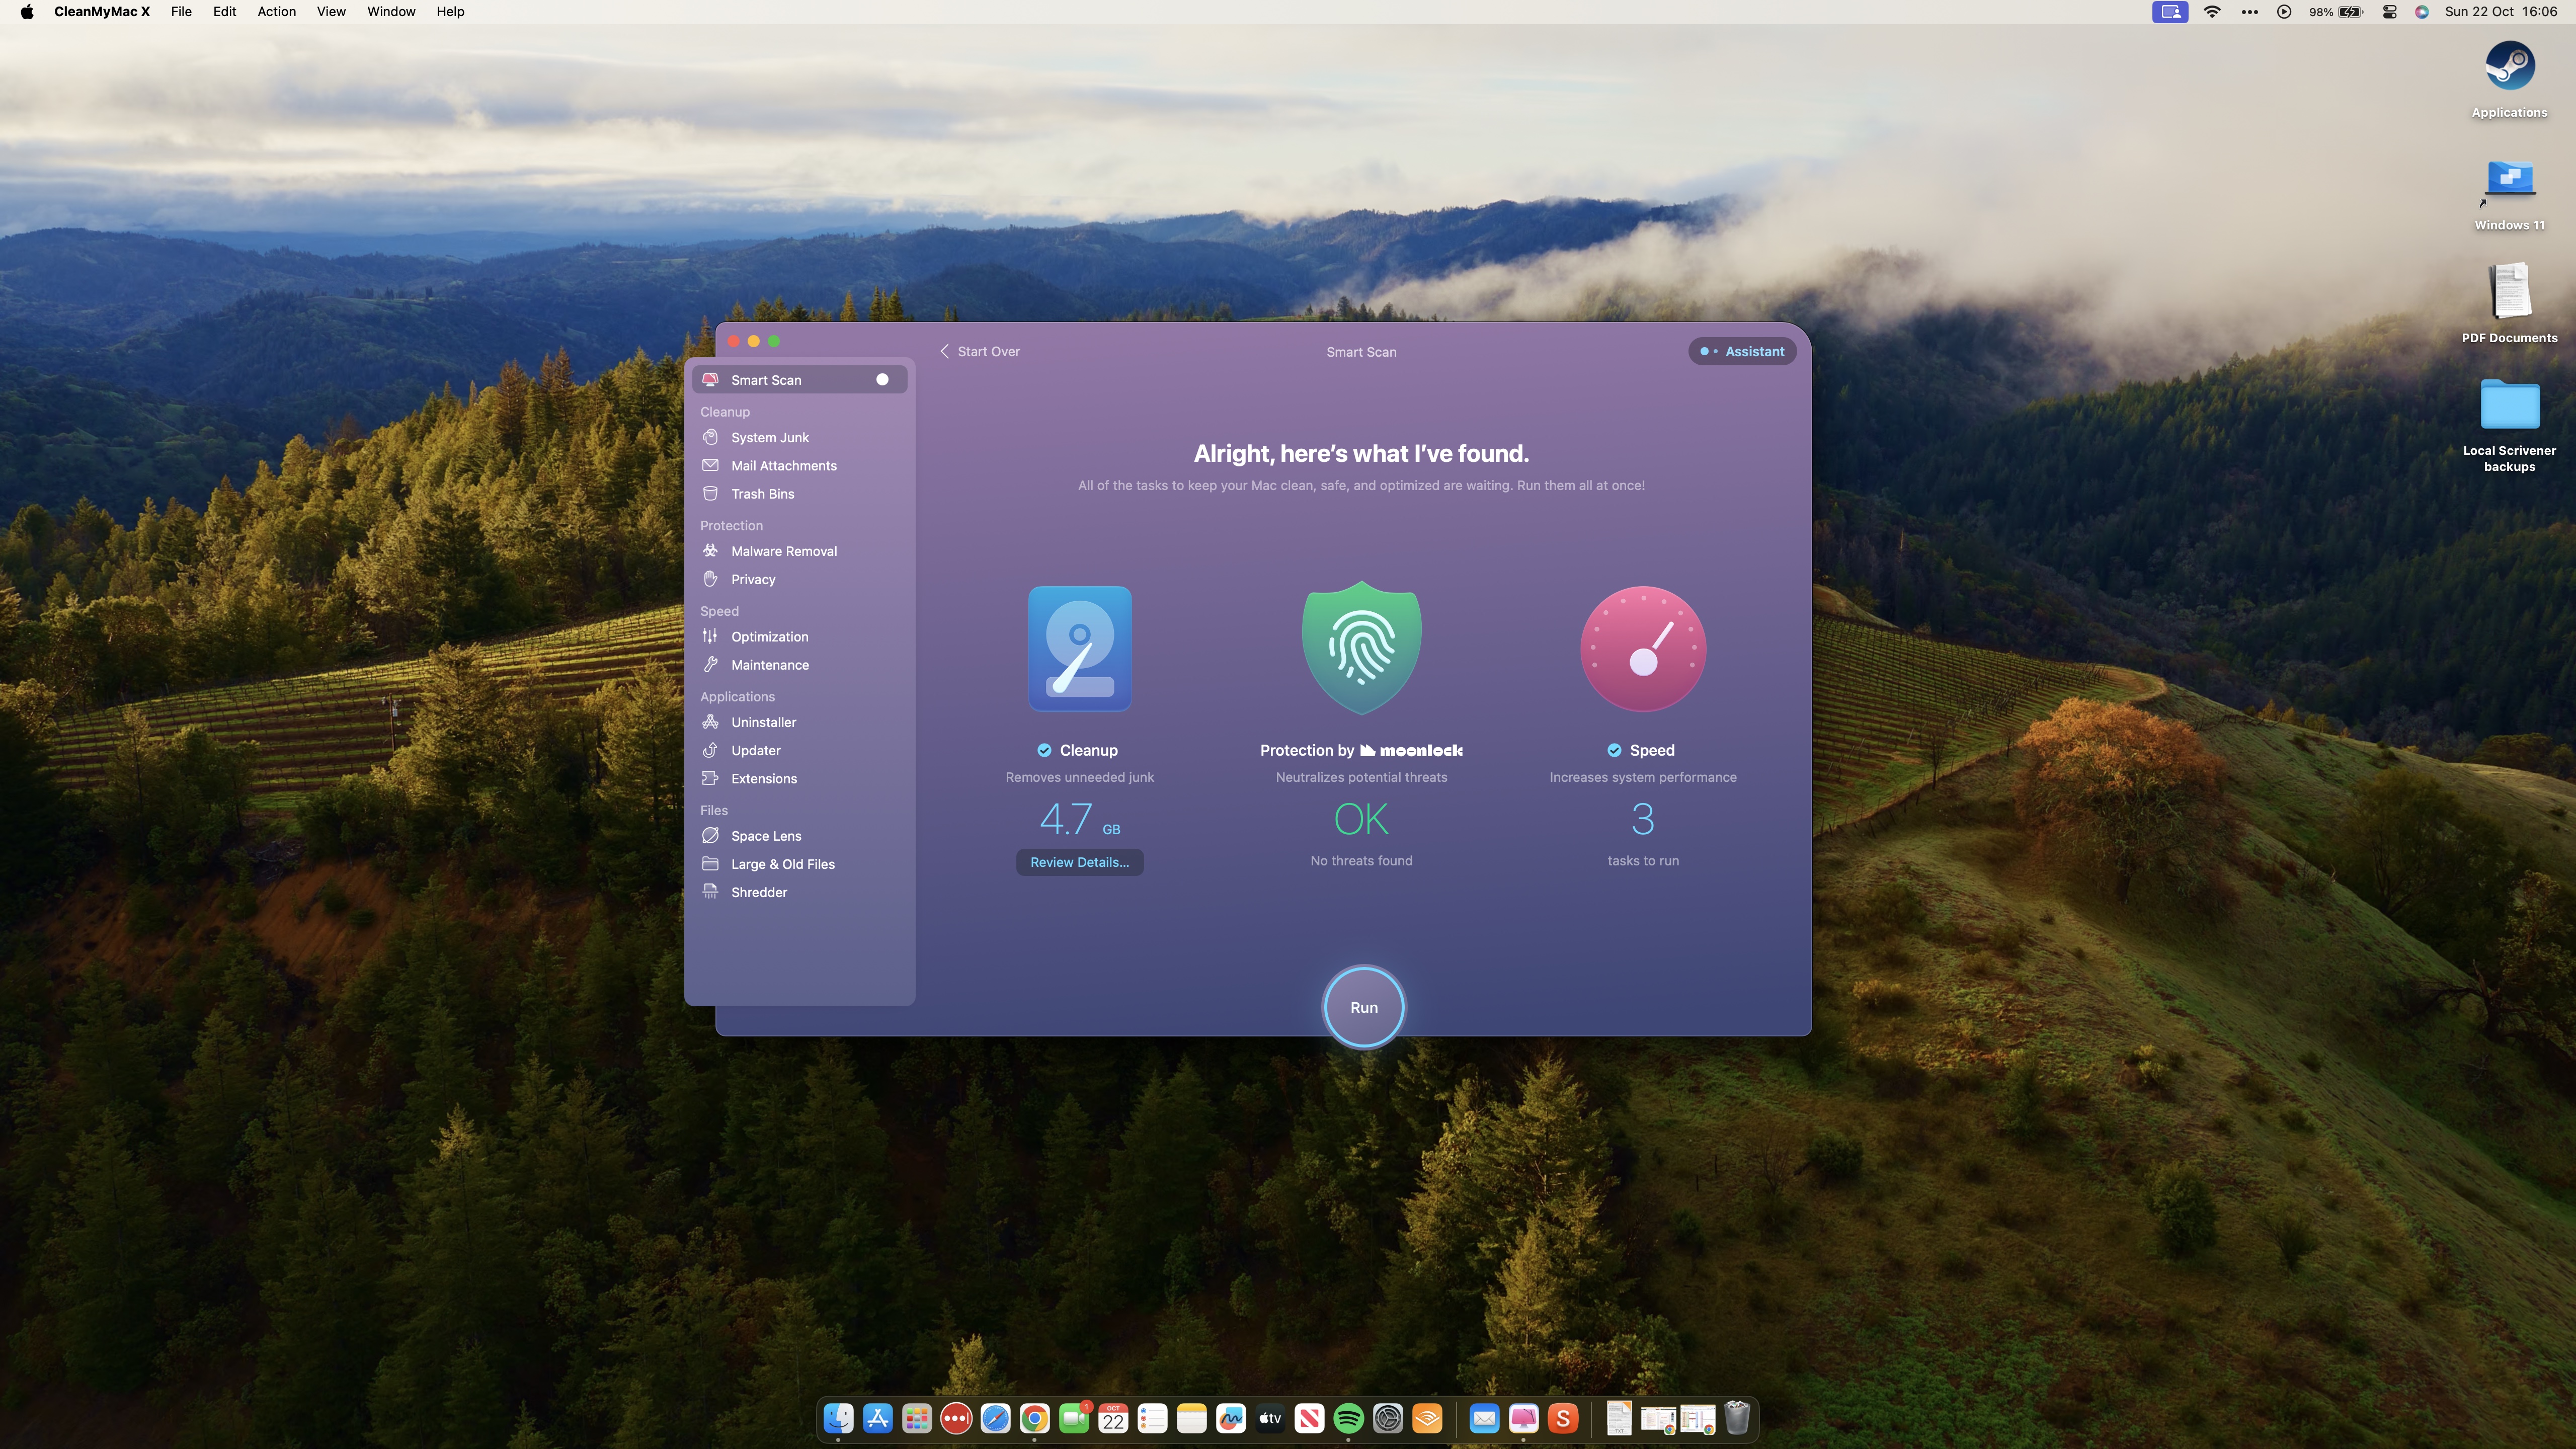Open the Trash in the Dock

tap(1737, 1418)
